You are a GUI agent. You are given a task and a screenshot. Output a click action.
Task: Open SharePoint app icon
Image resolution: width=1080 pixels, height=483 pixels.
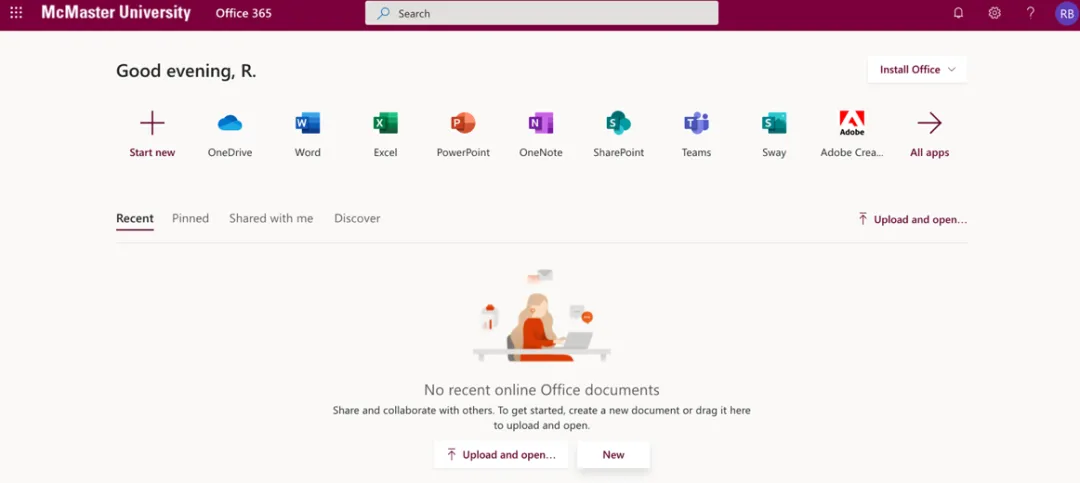tap(619, 123)
